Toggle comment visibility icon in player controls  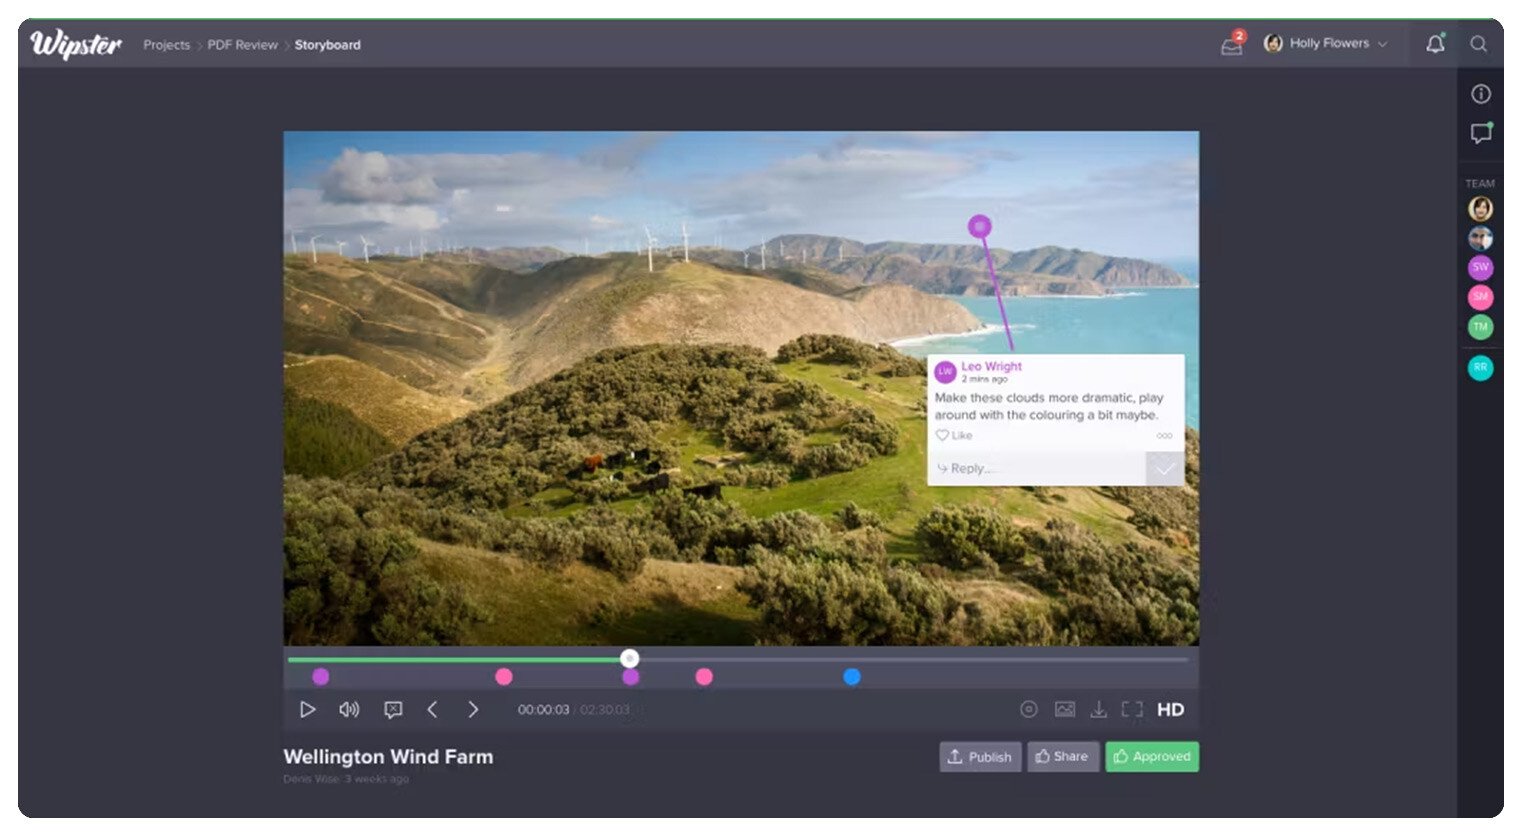[393, 710]
